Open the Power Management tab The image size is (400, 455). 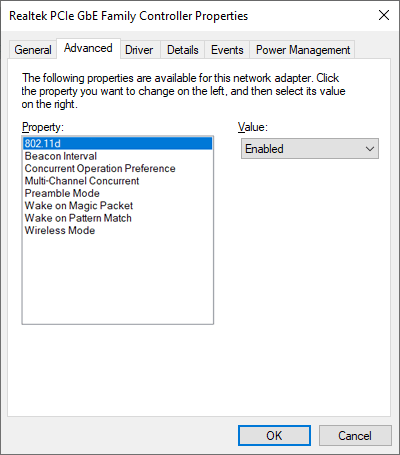(x=303, y=50)
